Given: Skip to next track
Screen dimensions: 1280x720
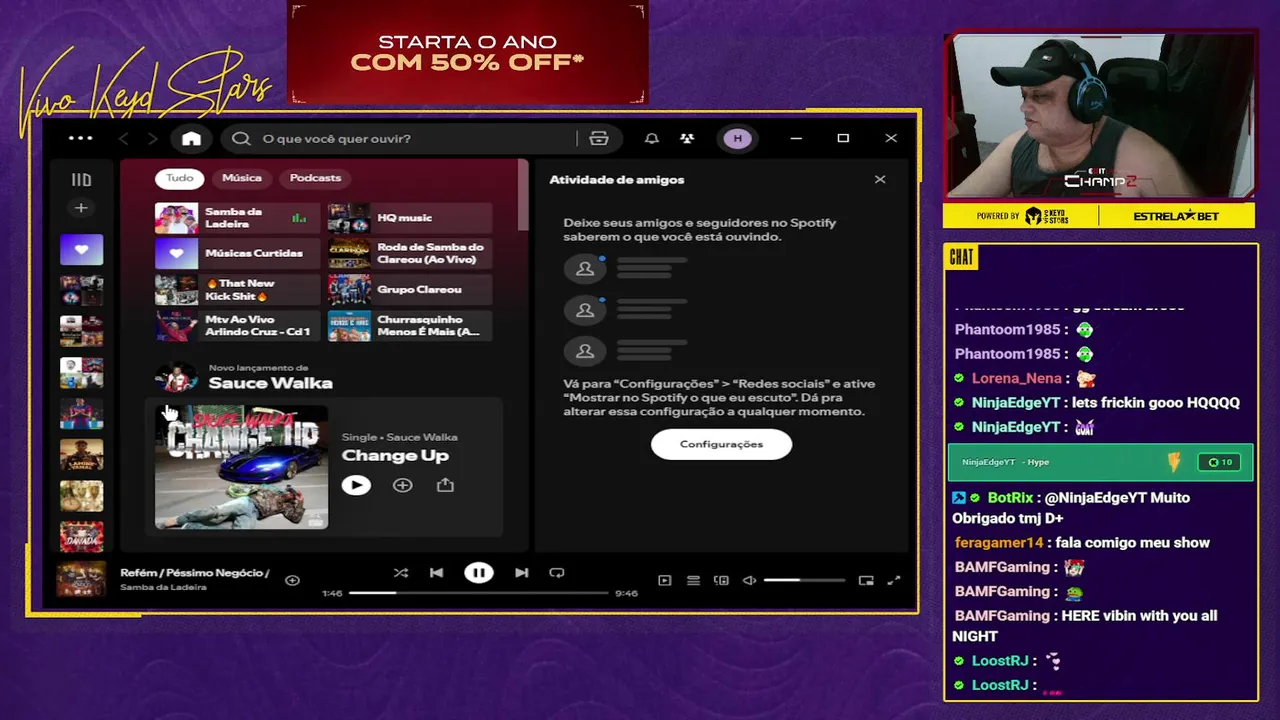Looking at the screenshot, I should pyautogui.click(x=521, y=573).
